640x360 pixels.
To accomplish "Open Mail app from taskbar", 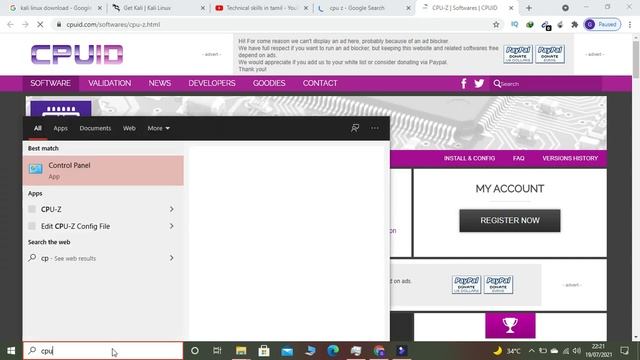I will pyautogui.click(x=287, y=351).
